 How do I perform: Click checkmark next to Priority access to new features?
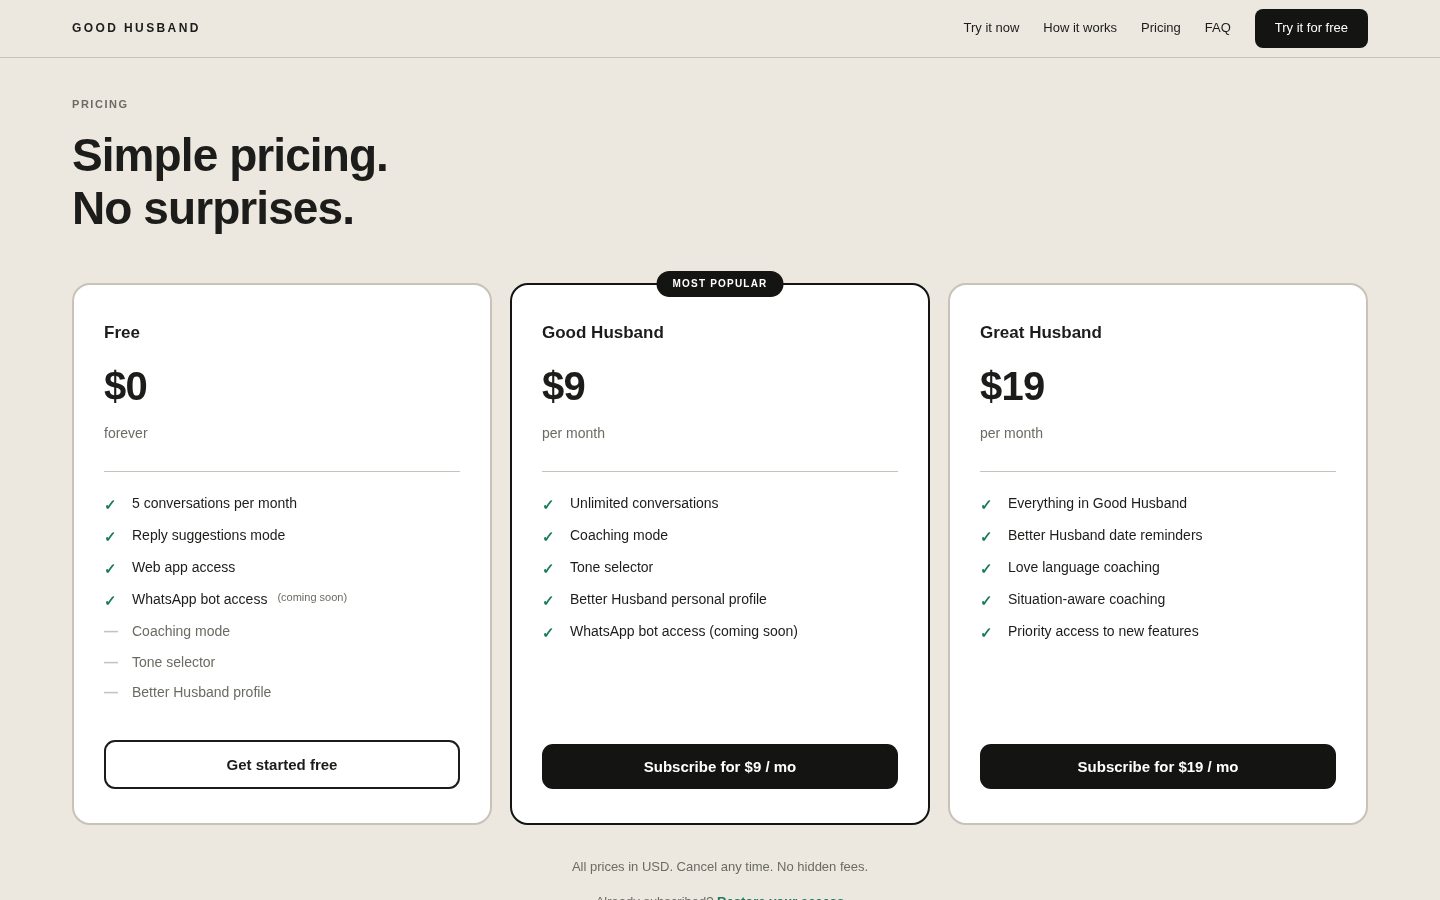[x=986, y=633]
